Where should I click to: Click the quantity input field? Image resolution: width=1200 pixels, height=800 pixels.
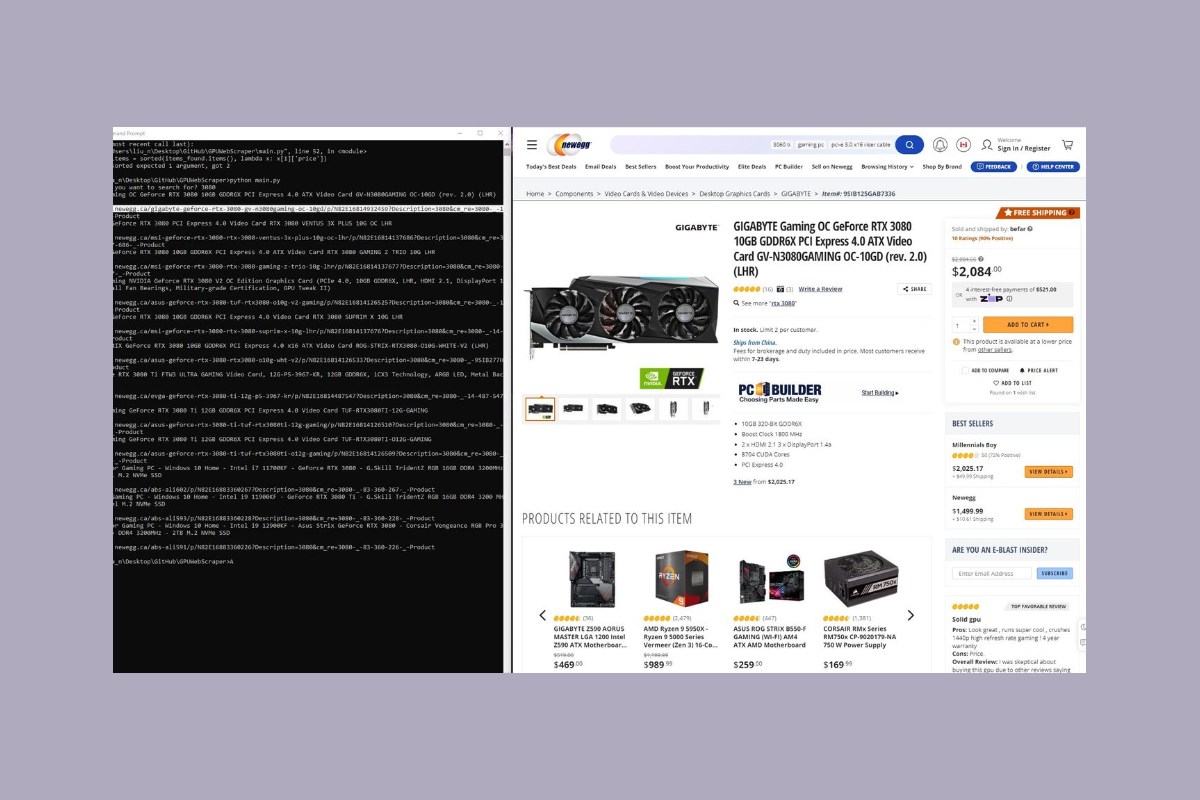click(960, 325)
